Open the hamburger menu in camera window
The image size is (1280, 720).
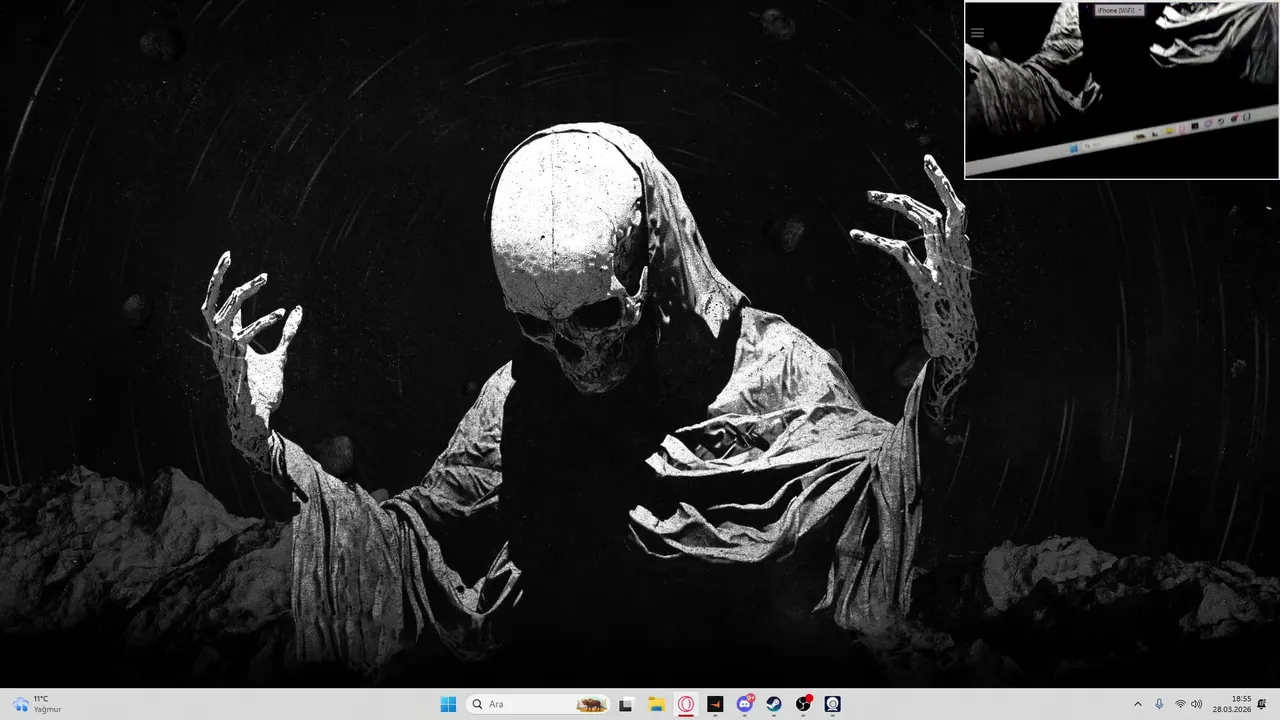pos(977,32)
